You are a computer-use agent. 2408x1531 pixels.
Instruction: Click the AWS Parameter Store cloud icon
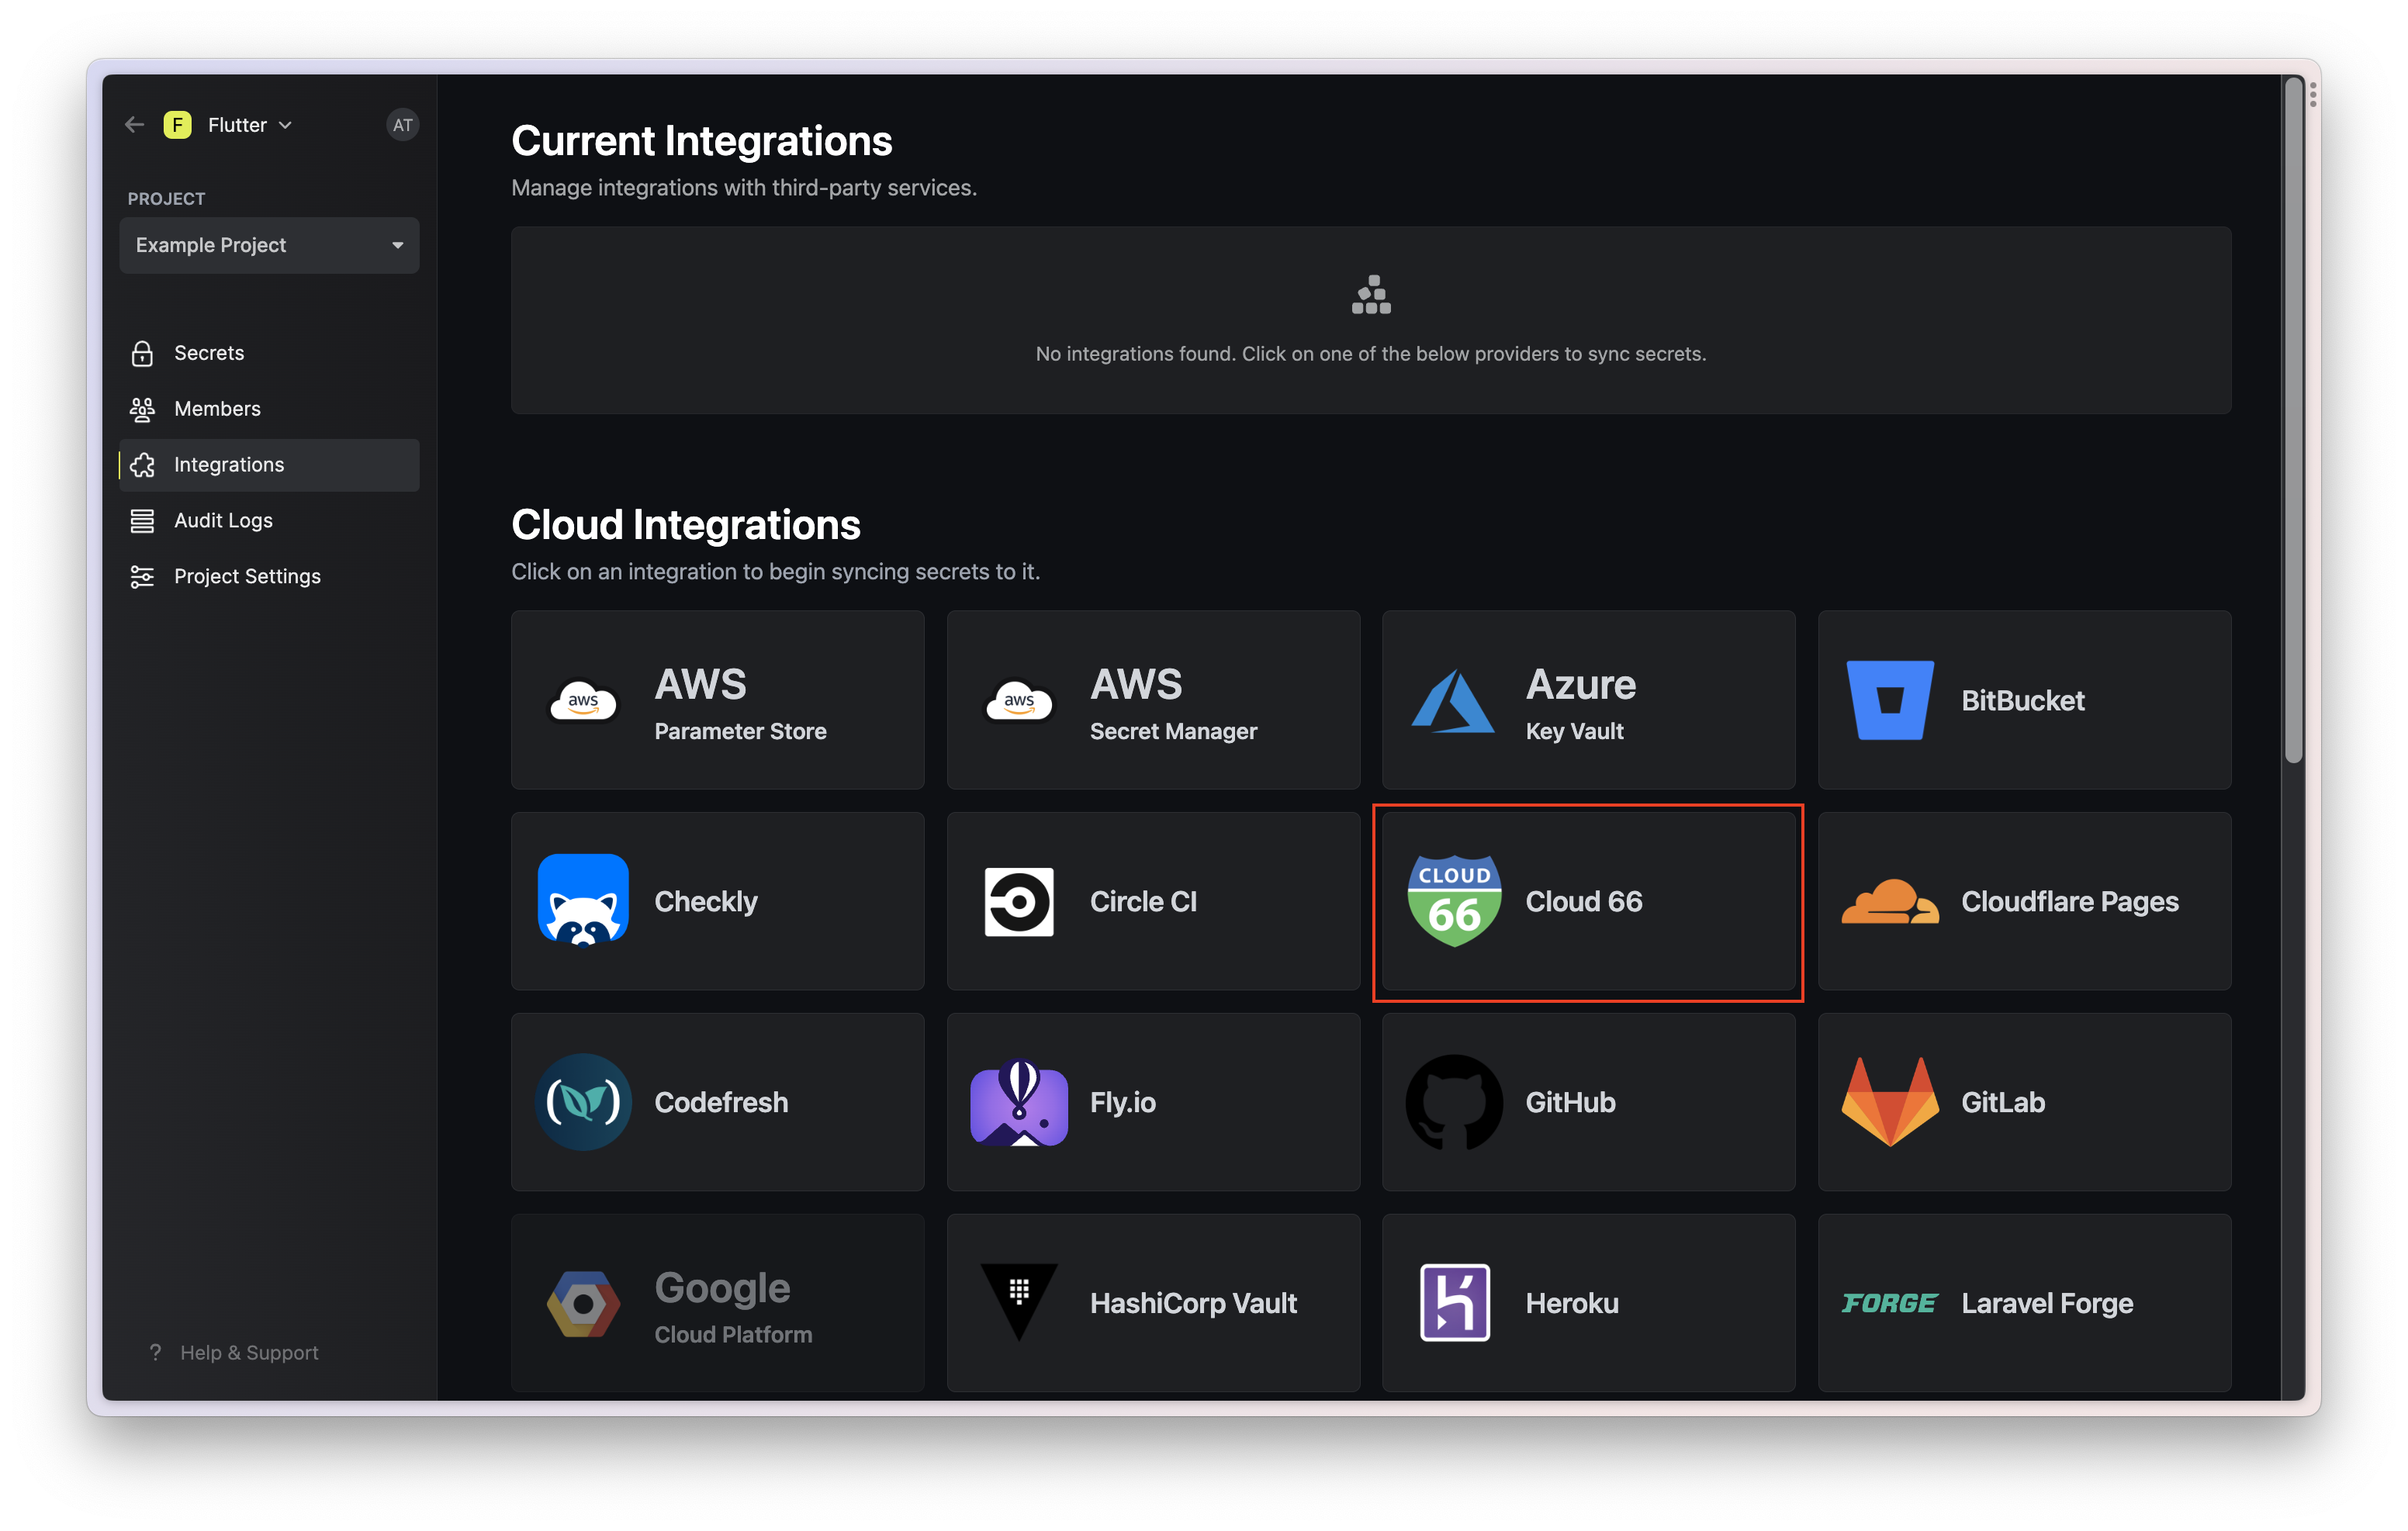coord(583,701)
